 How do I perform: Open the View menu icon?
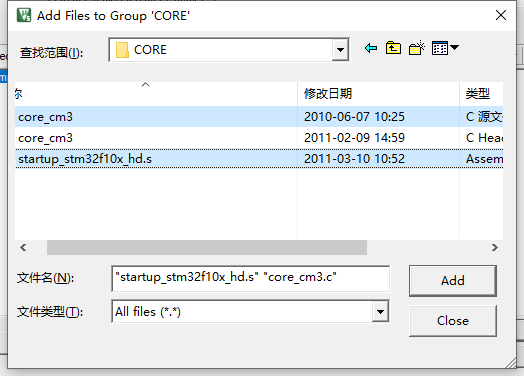[x=445, y=48]
